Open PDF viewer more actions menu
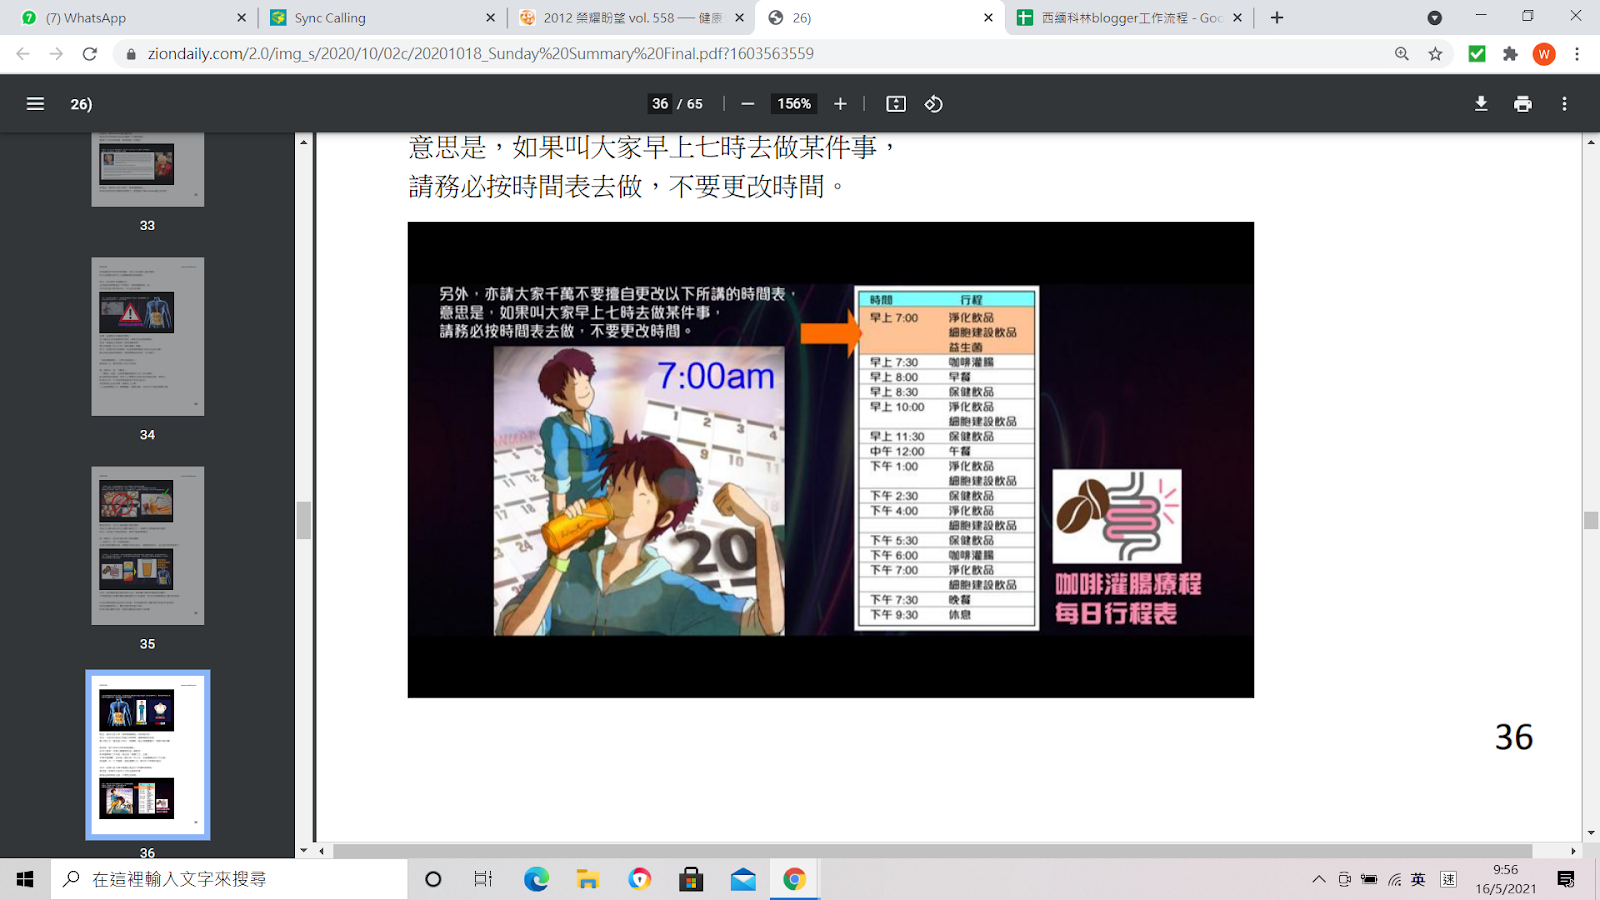 pyautogui.click(x=1565, y=104)
